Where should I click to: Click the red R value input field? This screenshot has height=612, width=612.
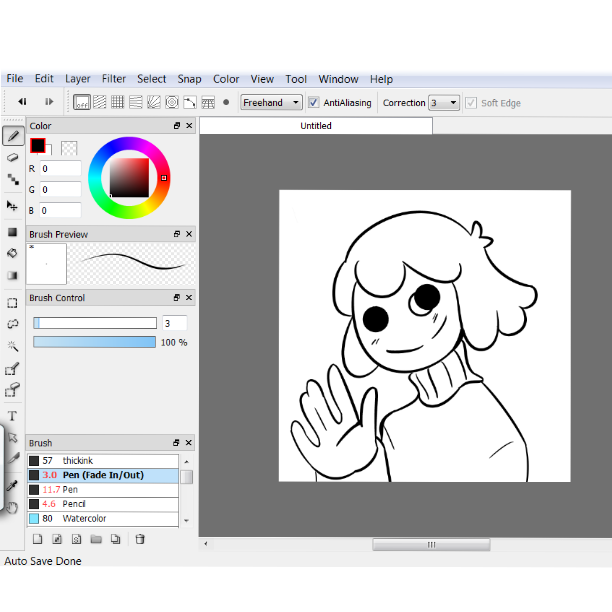pyautogui.click(x=60, y=169)
